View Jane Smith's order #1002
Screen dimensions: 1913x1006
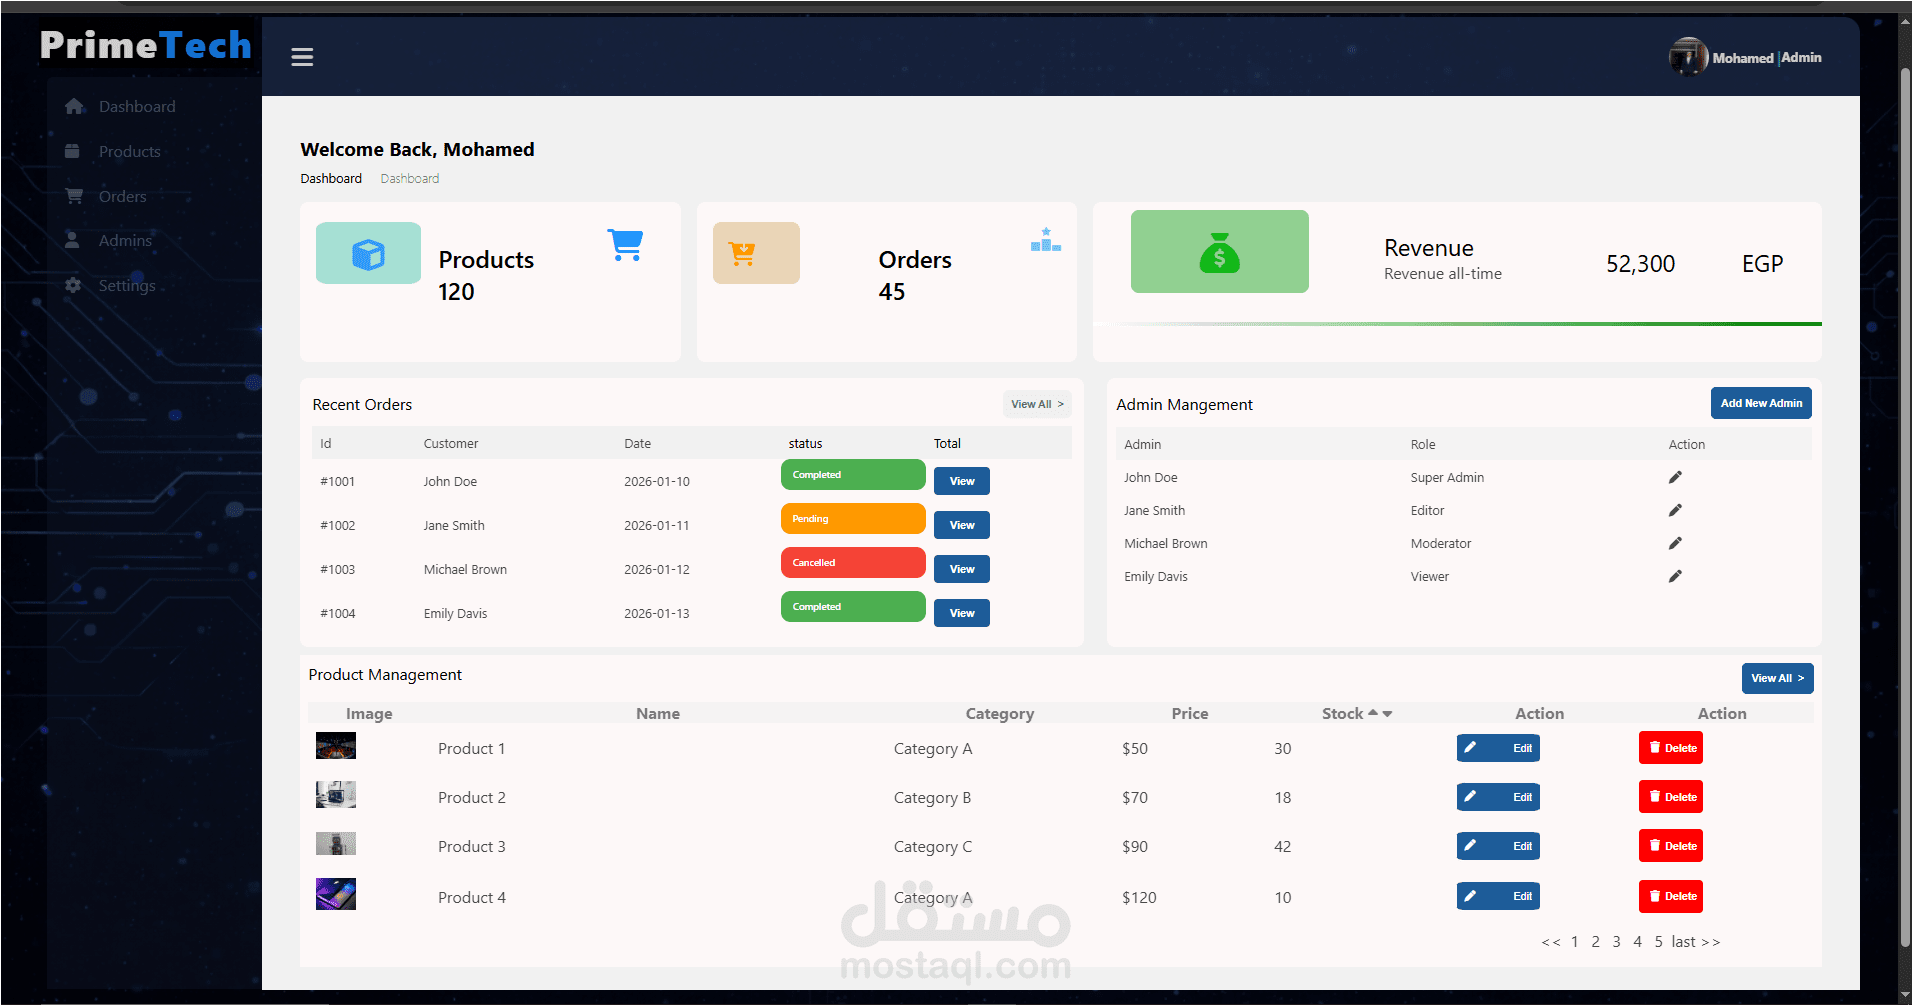(x=961, y=524)
